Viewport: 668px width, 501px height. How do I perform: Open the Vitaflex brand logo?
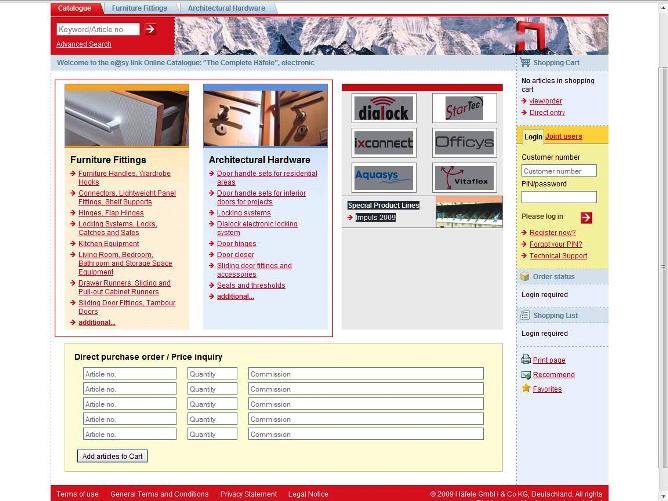point(464,177)
